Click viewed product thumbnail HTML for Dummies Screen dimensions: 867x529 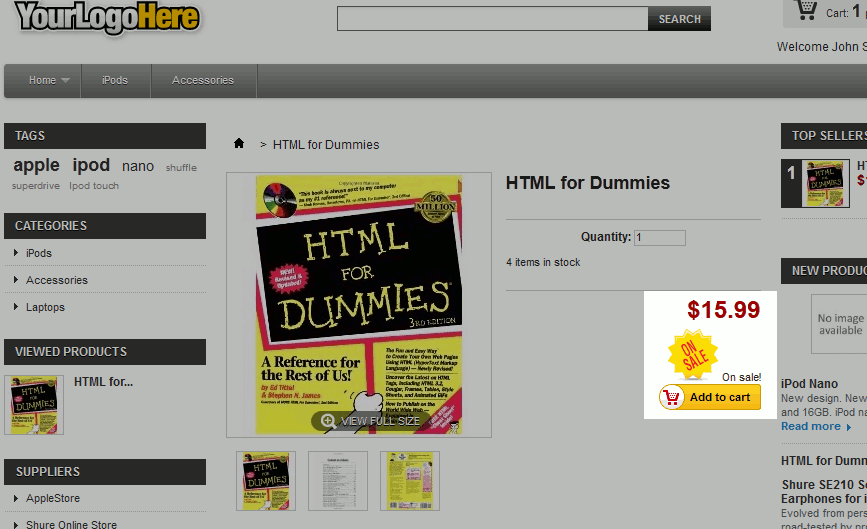coord(34,405)
